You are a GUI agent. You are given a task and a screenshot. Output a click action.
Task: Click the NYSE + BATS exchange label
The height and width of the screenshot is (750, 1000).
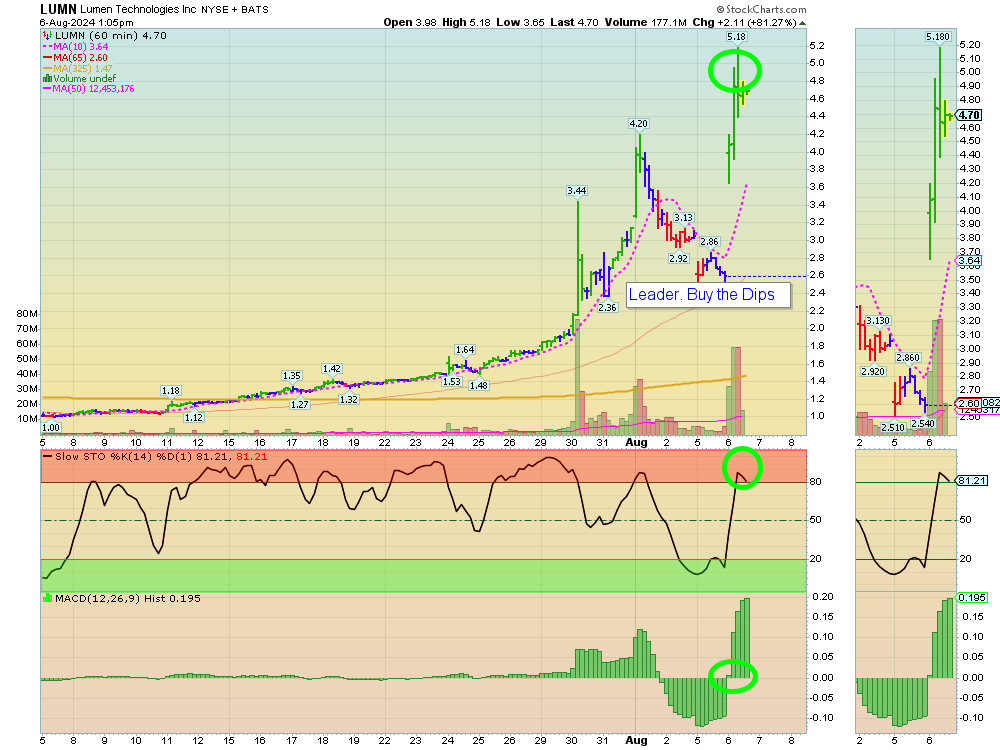click(235, 10)
